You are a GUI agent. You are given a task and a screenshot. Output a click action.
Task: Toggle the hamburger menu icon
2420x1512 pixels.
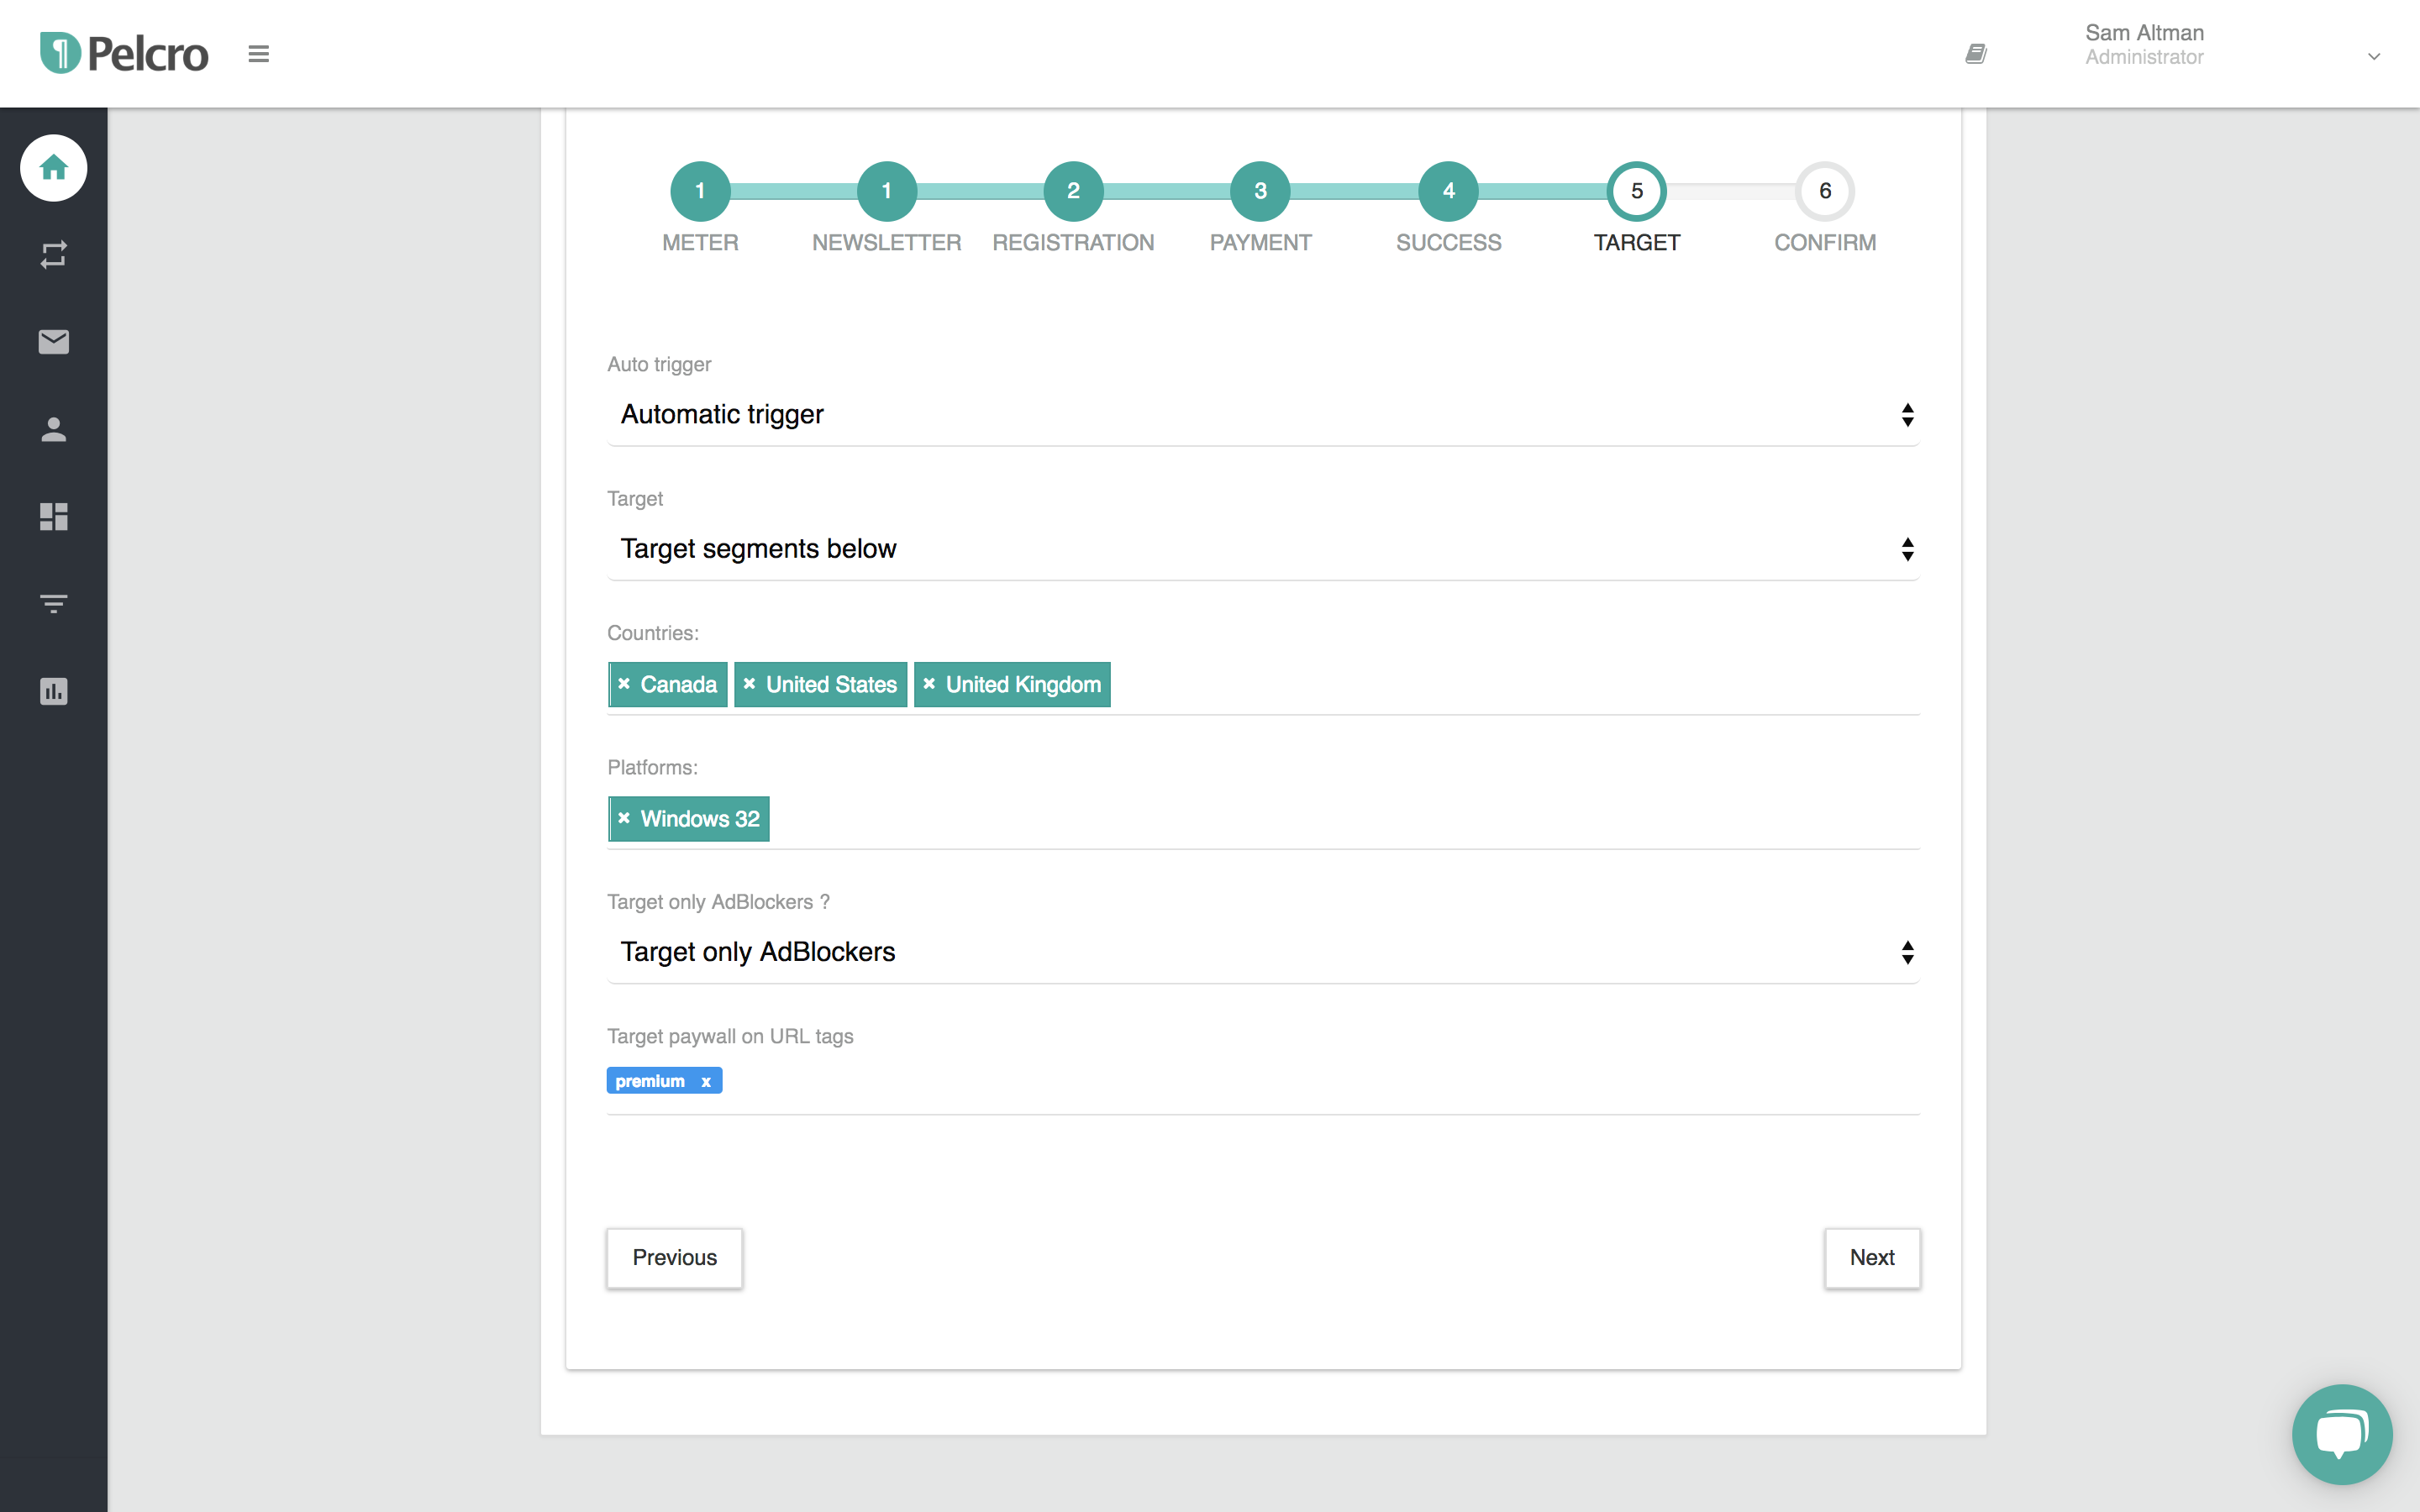(258, 54)
